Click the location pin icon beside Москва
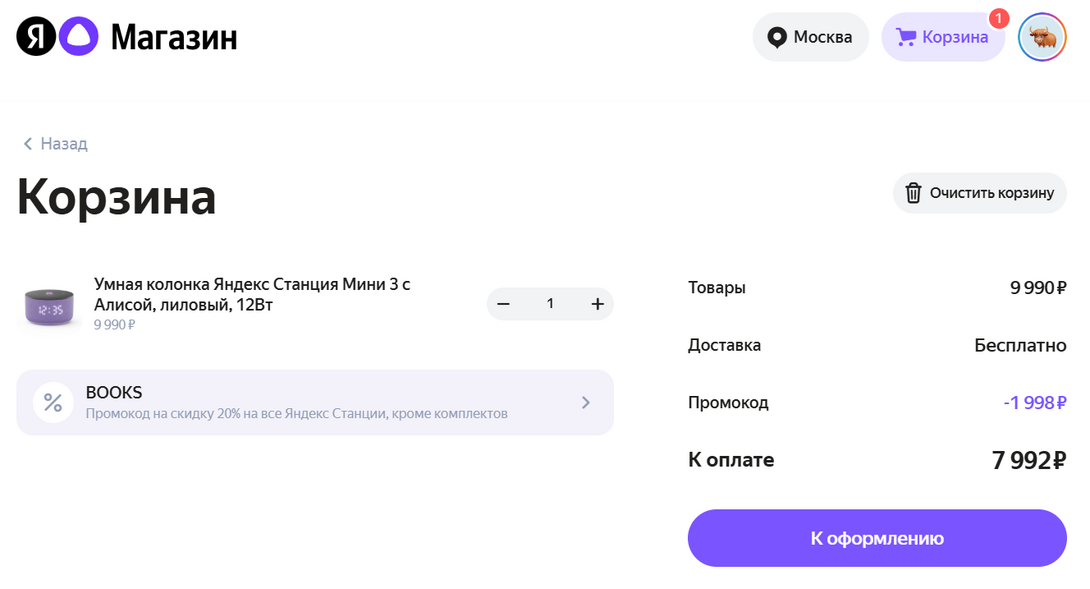 click(x=776, y=37)
